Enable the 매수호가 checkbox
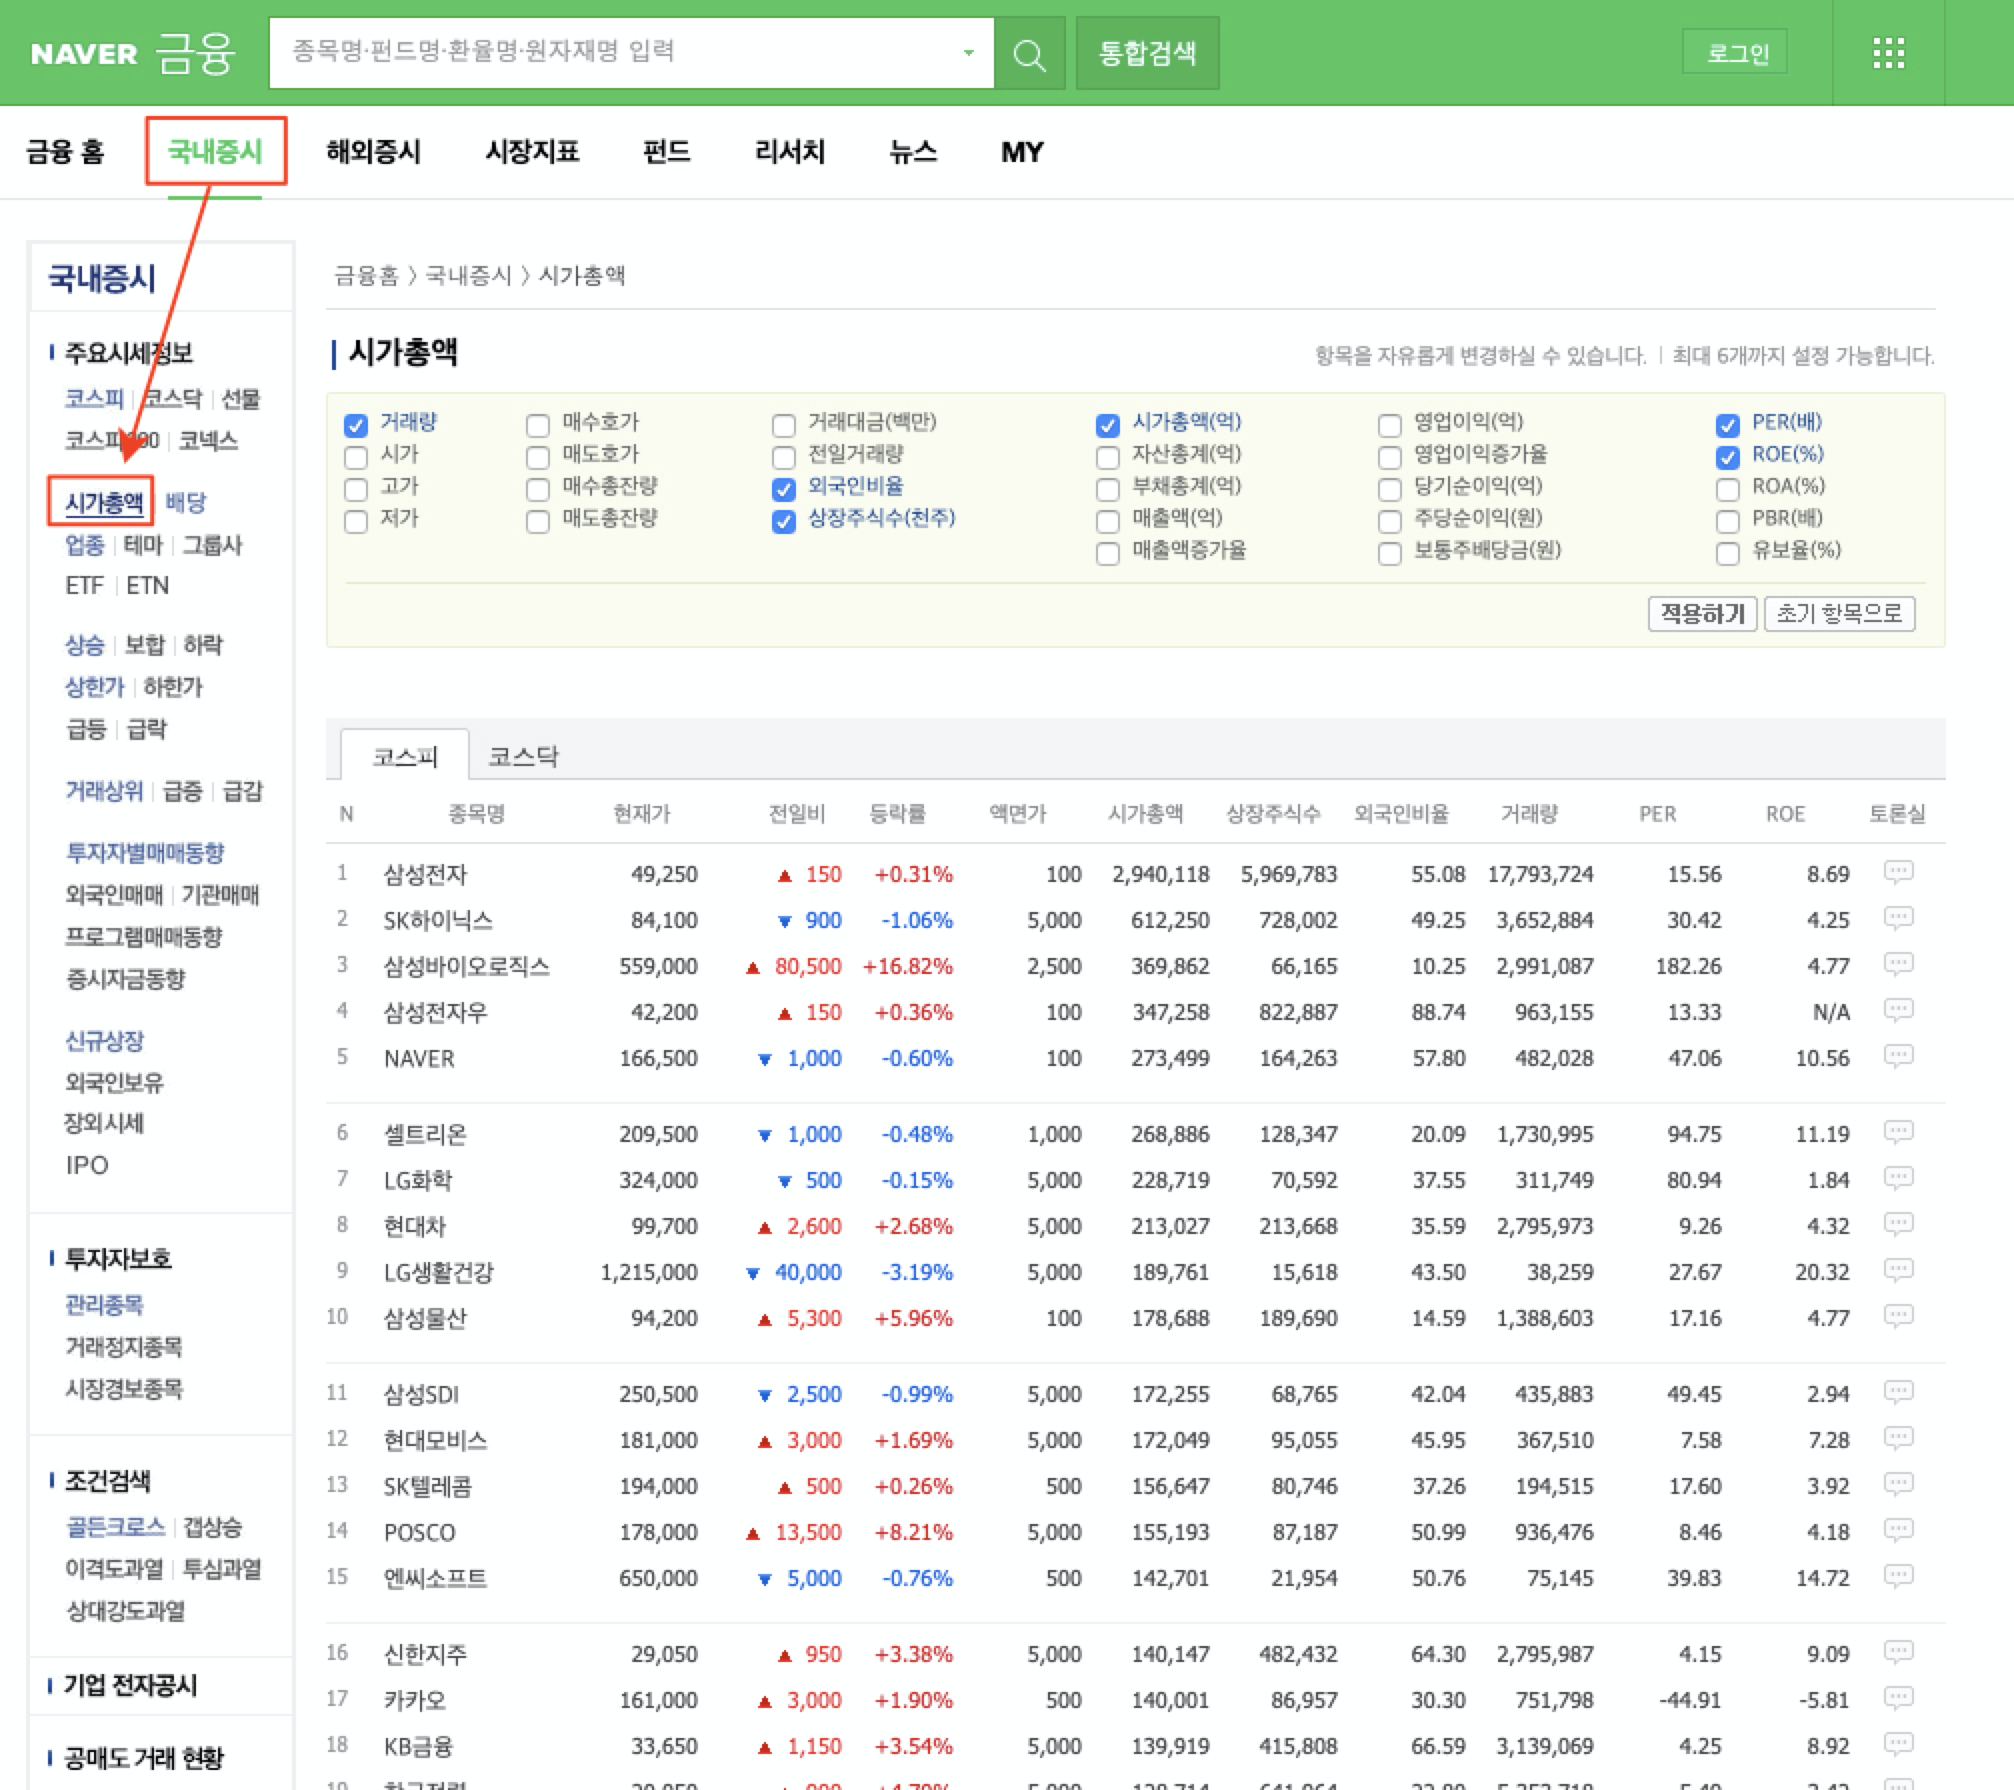2014x1790 pixels. tap(538, 425)
